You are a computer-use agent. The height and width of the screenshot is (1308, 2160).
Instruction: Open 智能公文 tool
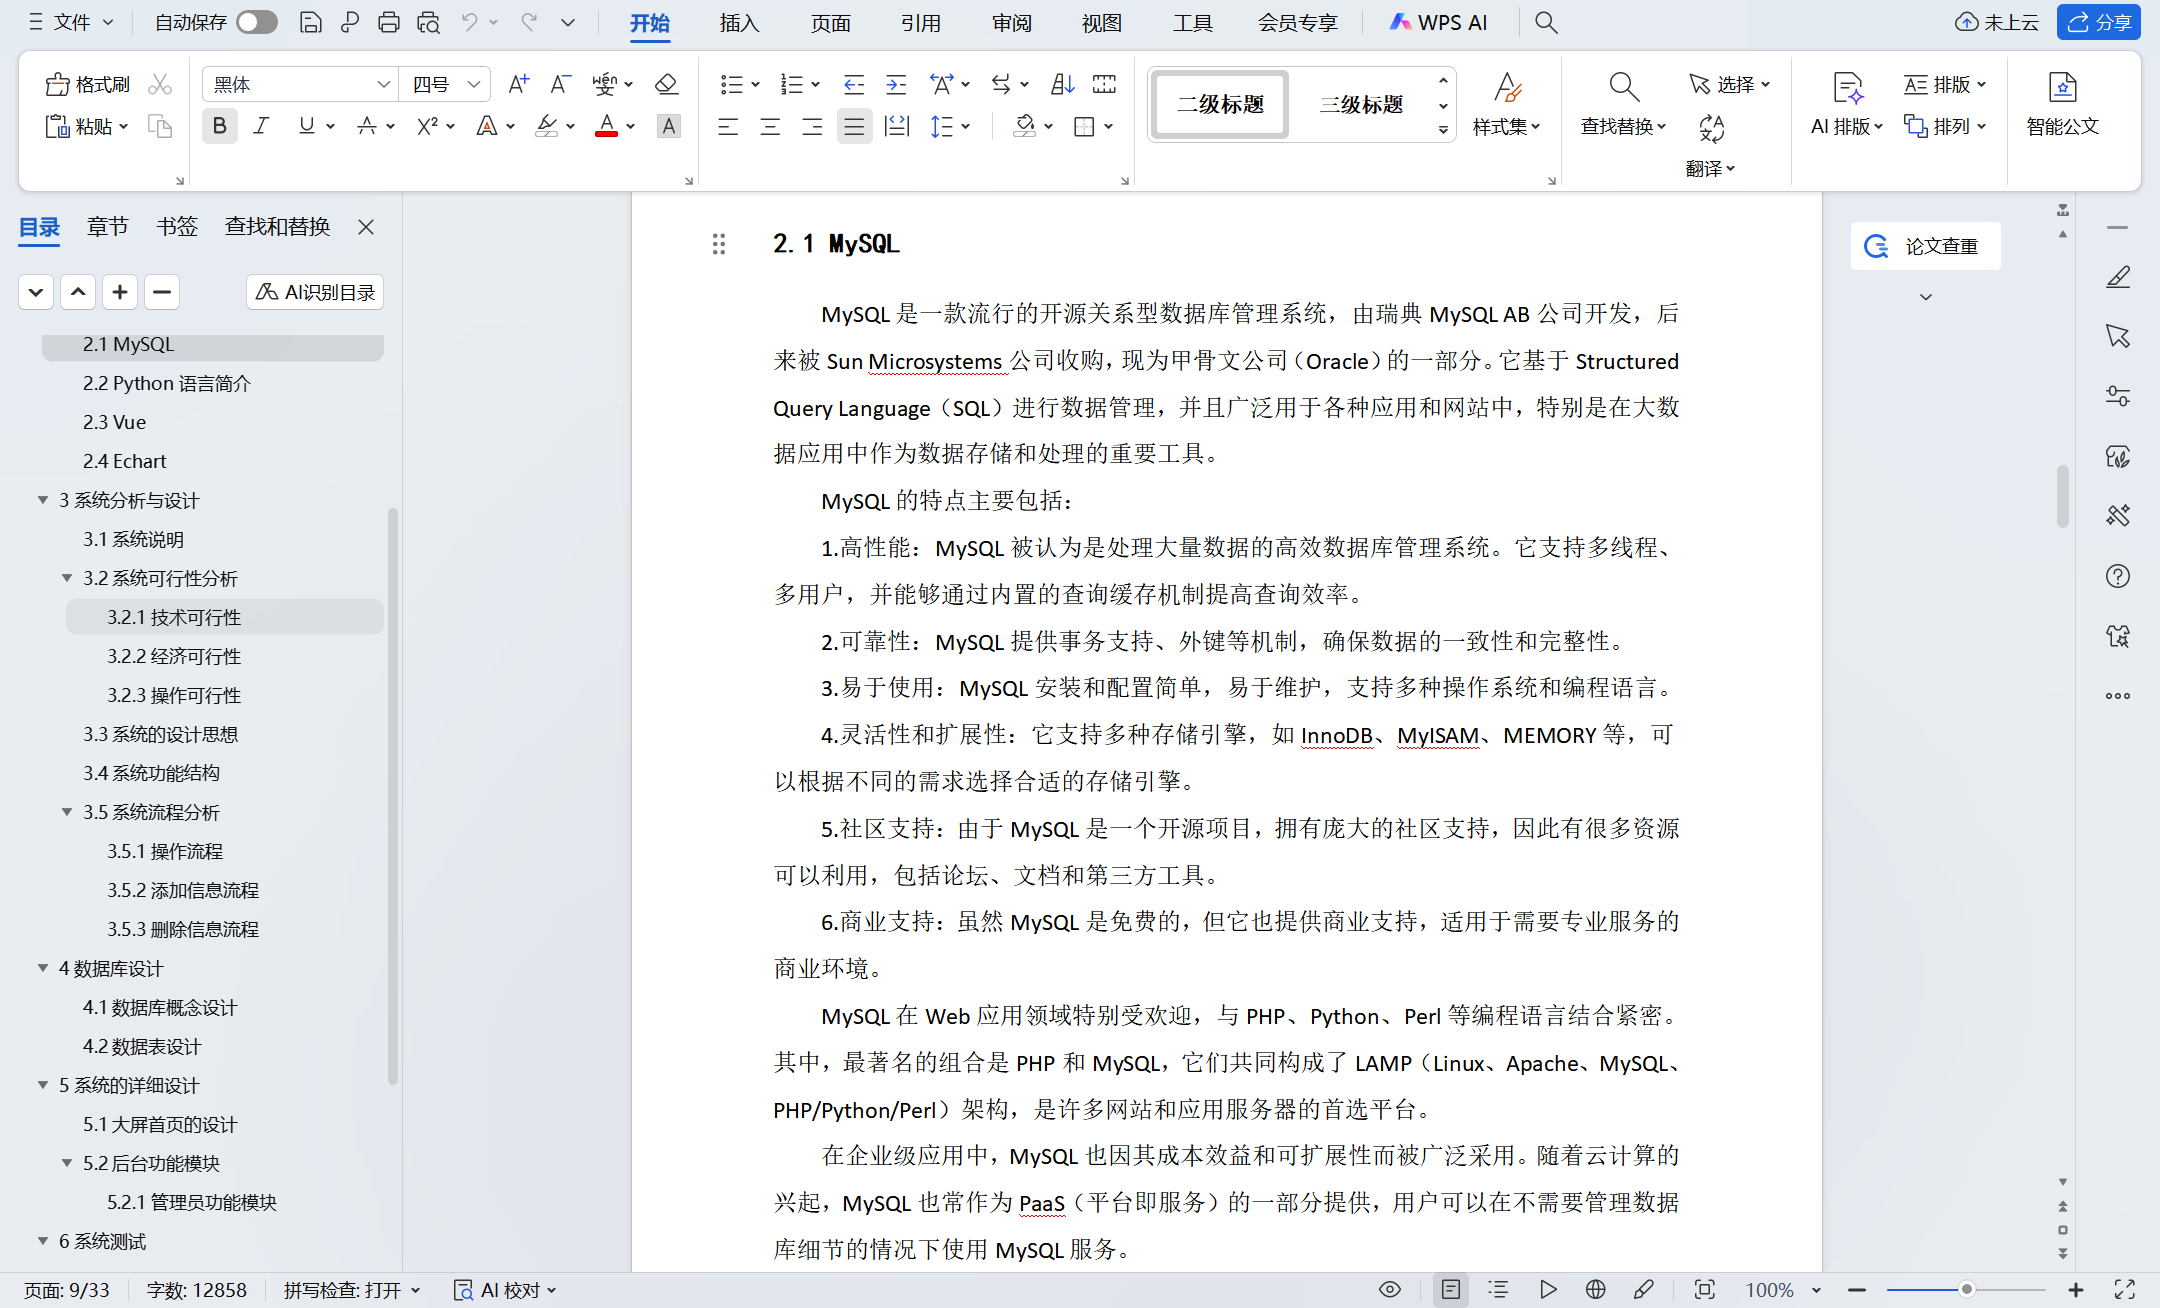point(2062,103)
